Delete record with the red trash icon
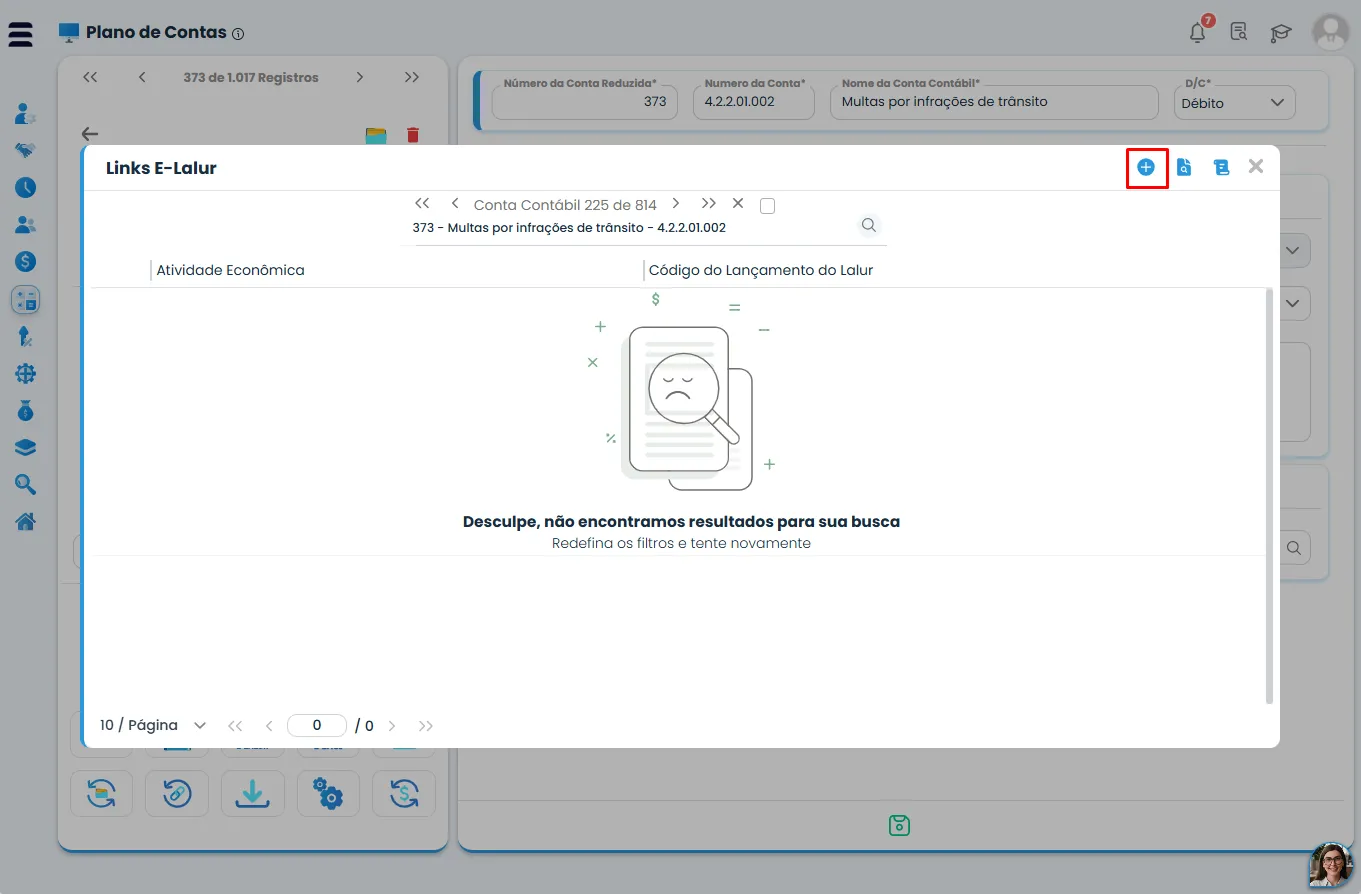This screenshot has height=894, width=1361. 413,134
